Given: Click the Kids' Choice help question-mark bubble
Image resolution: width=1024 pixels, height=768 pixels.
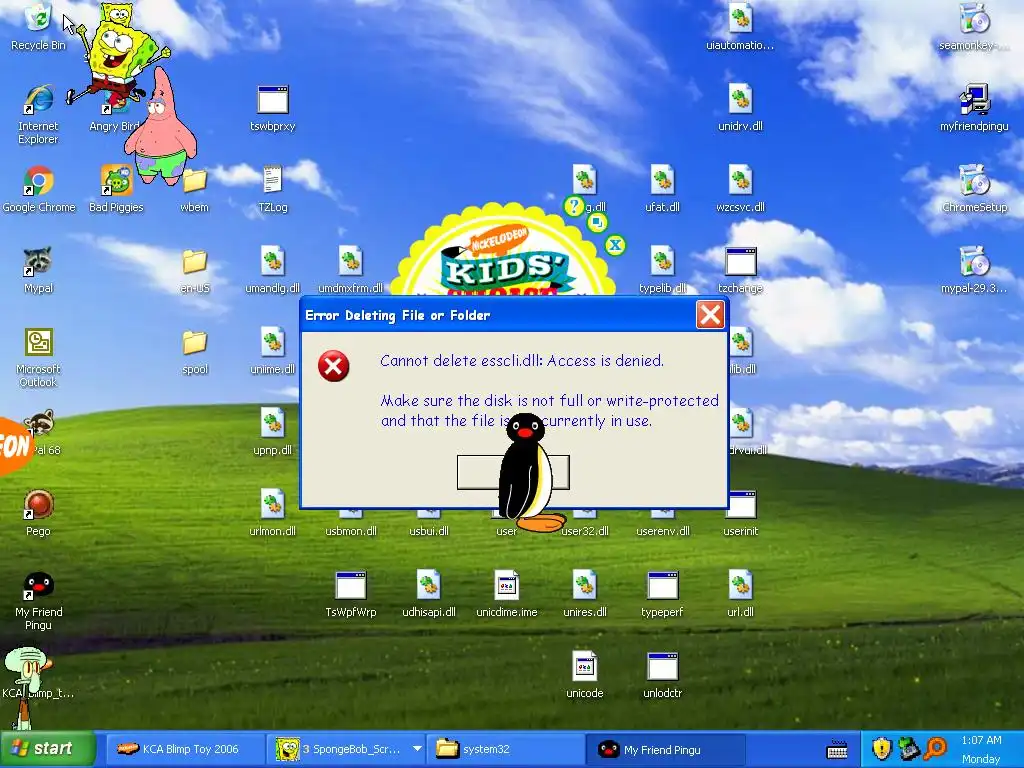Looking at the screenshot, I should [573, 206].
